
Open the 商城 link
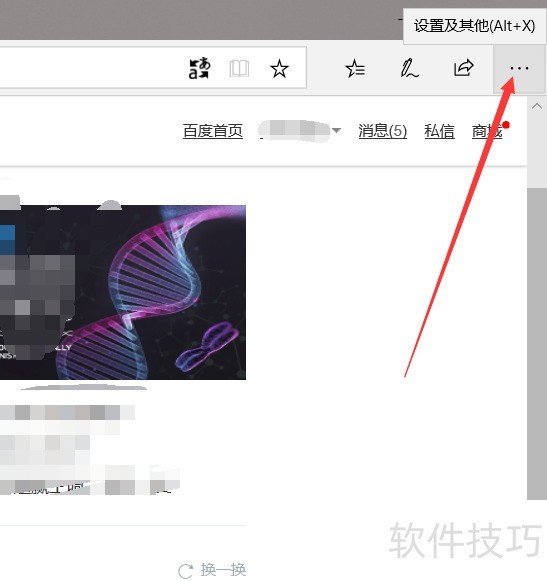487,131
